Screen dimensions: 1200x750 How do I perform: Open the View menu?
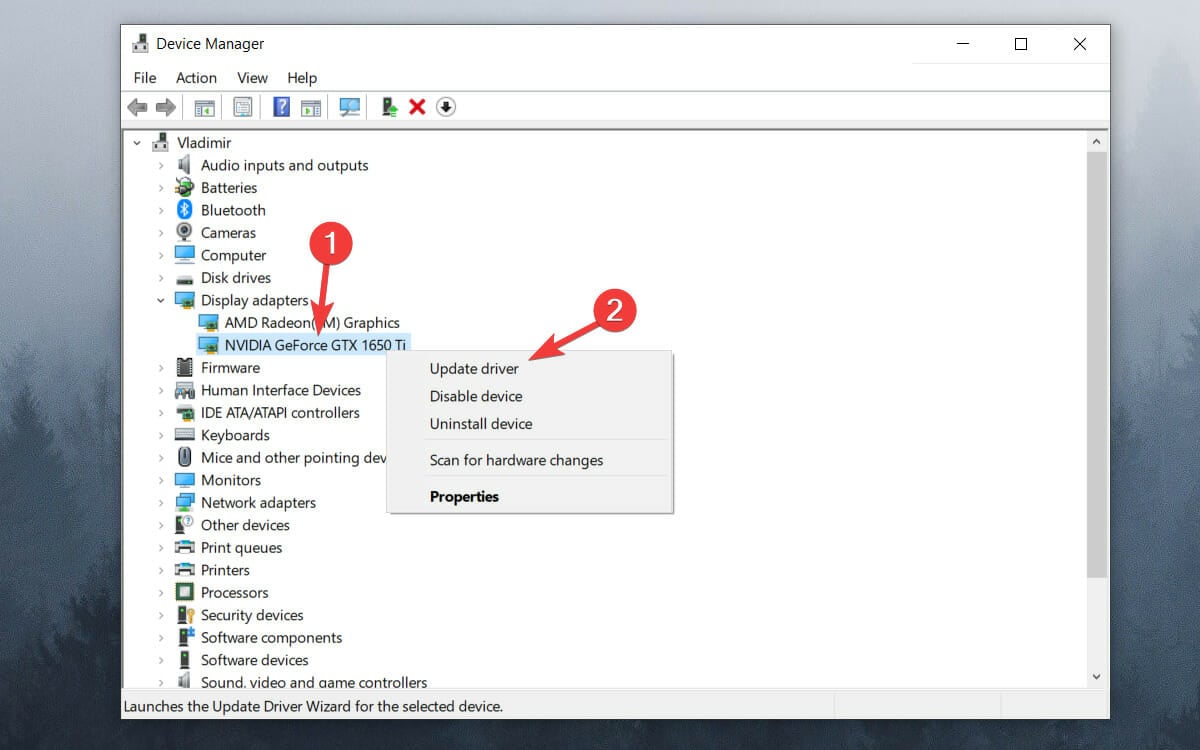pyautogui.click(x=252, y=77)
